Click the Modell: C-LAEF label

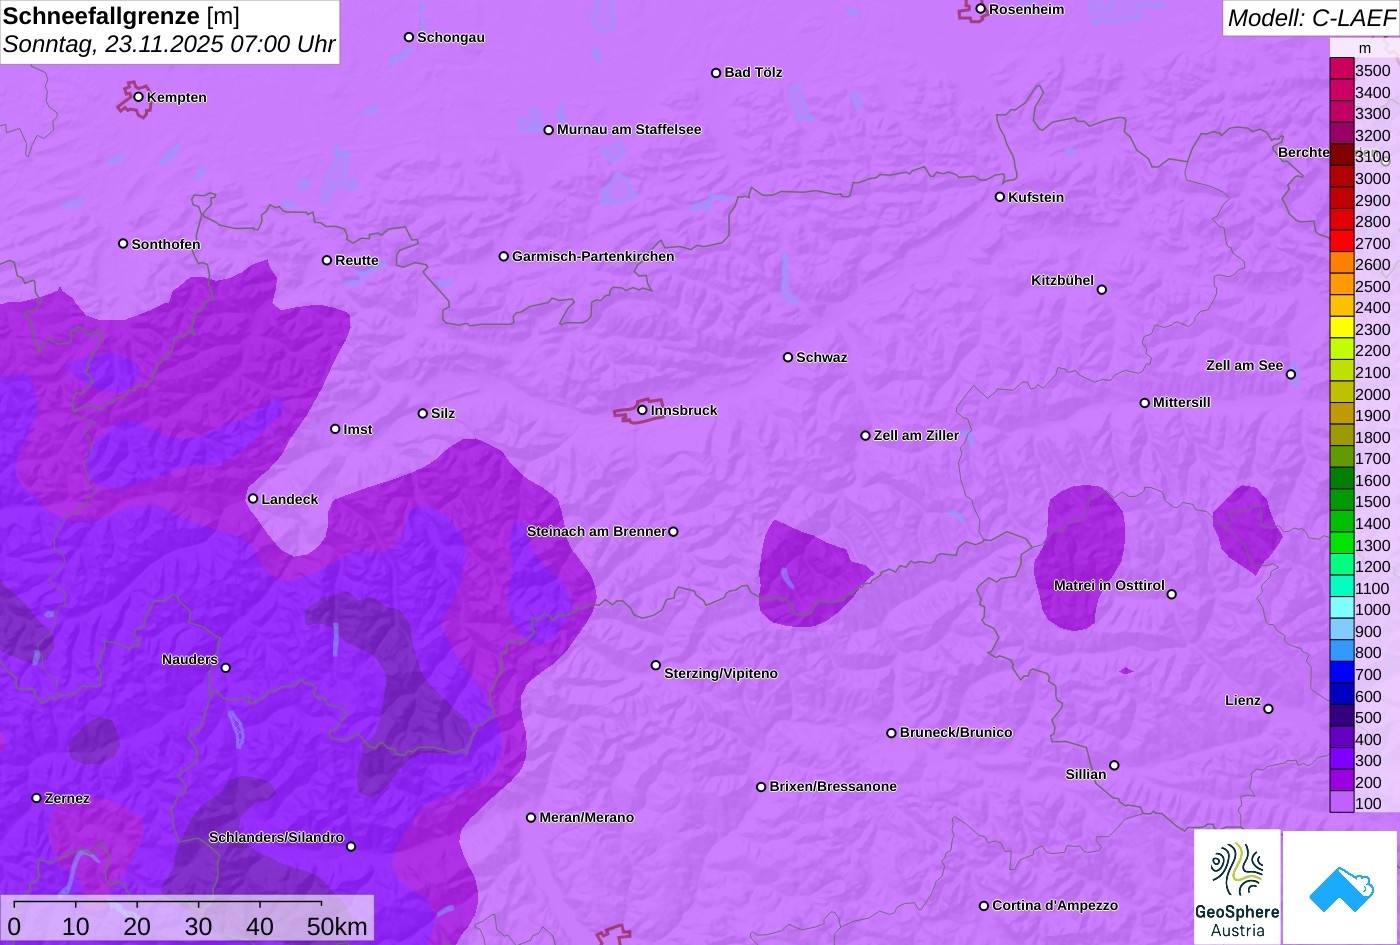[x=1311, y=18]
